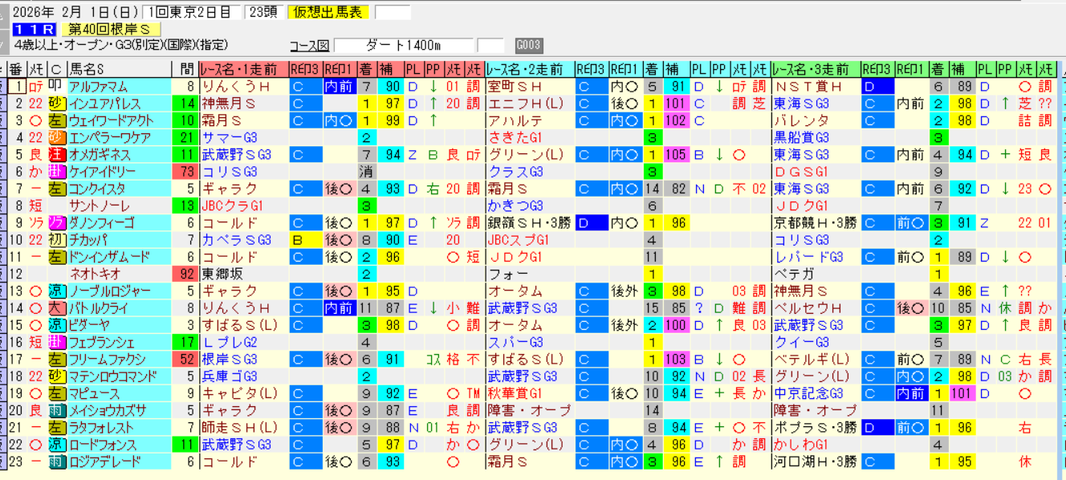Screen dimensions: 1066x480
Task: Click the レース名・3走前 column header
Action: pos(816,69)
